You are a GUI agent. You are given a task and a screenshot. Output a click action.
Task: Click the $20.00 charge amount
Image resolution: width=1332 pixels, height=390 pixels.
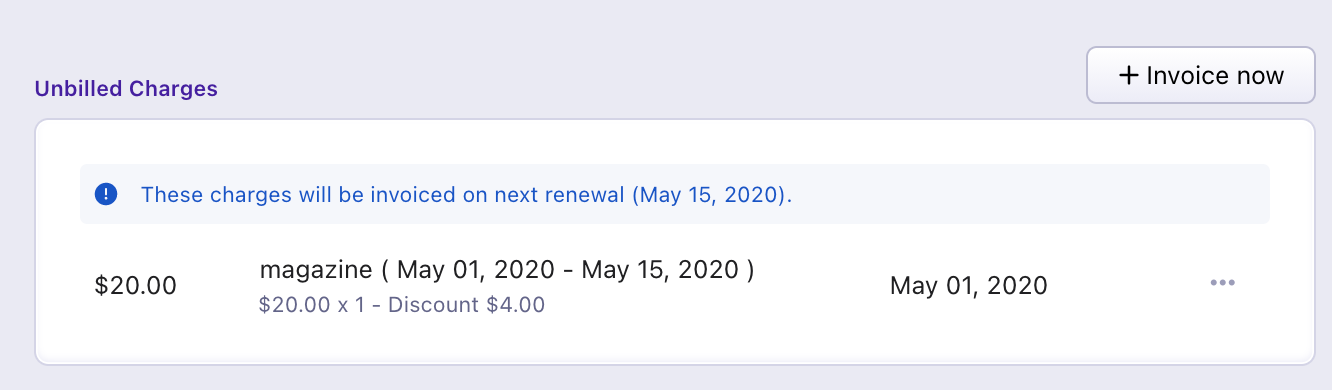(x=136, y=285)
